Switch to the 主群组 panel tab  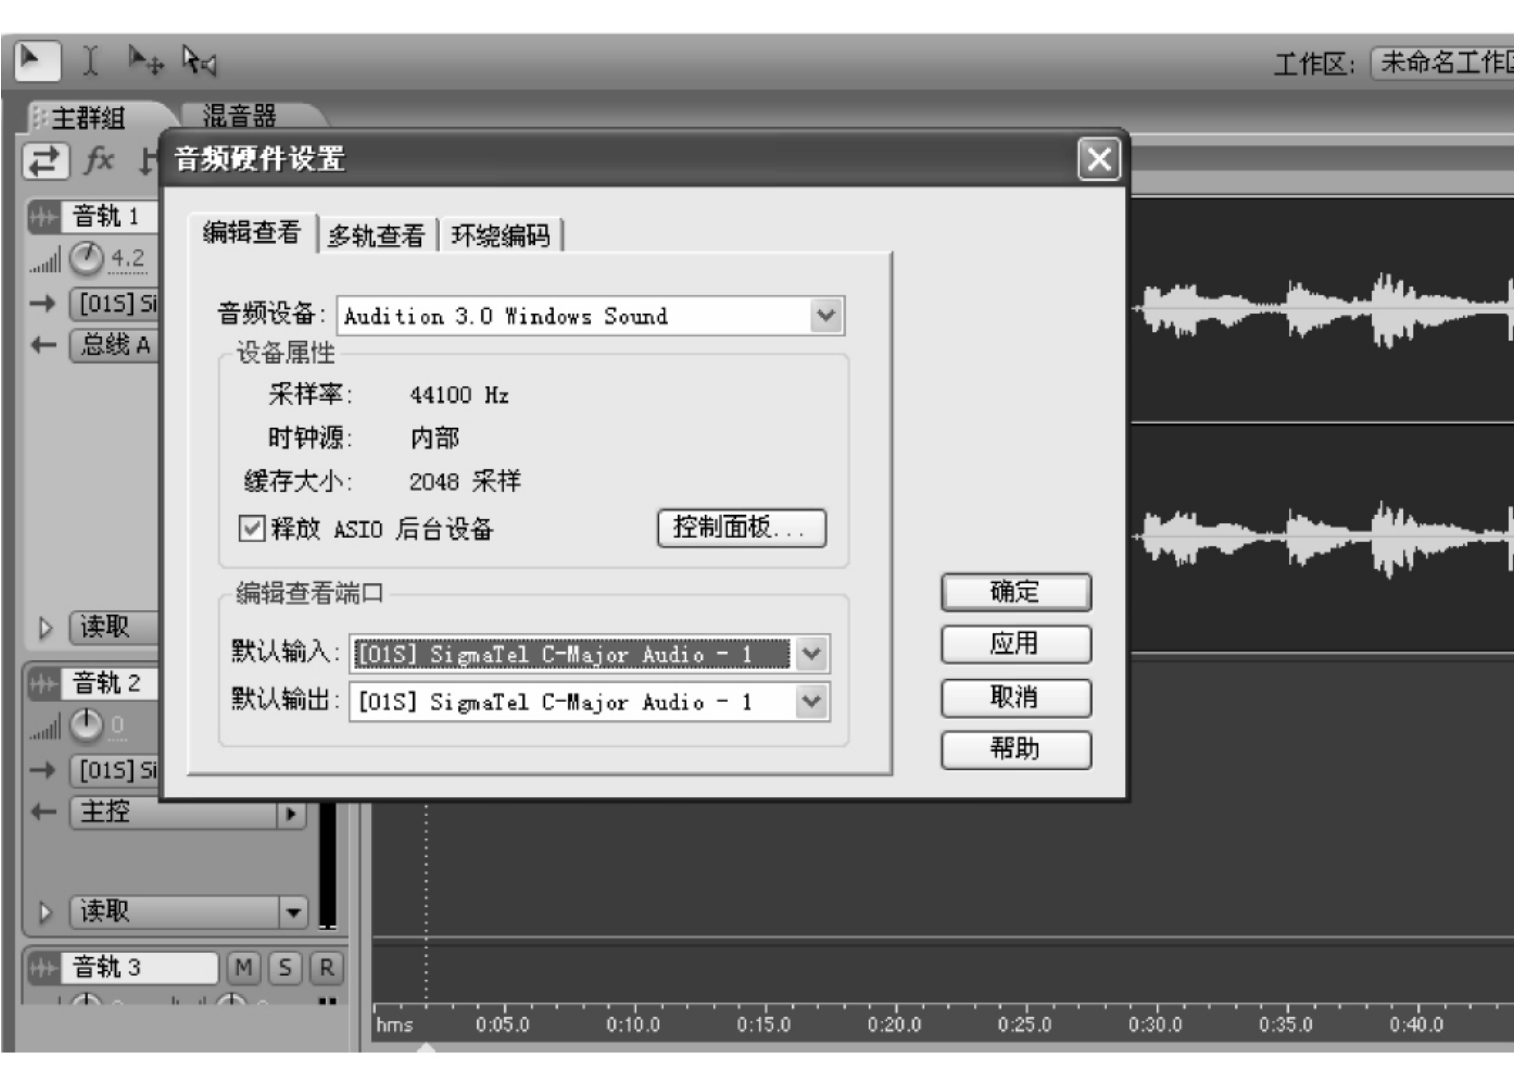coord(90,118)
